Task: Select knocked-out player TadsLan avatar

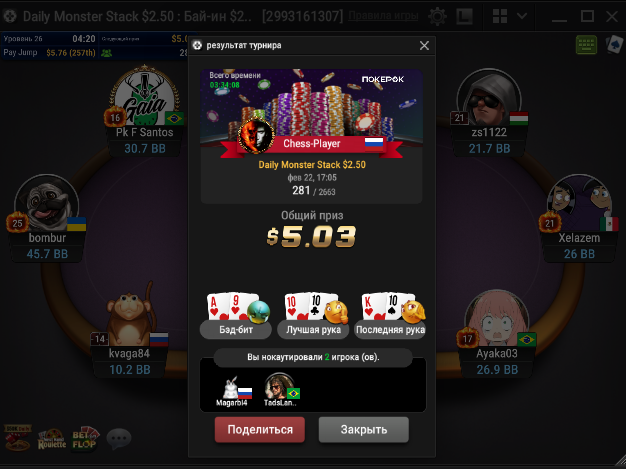Action: (278, 386)
